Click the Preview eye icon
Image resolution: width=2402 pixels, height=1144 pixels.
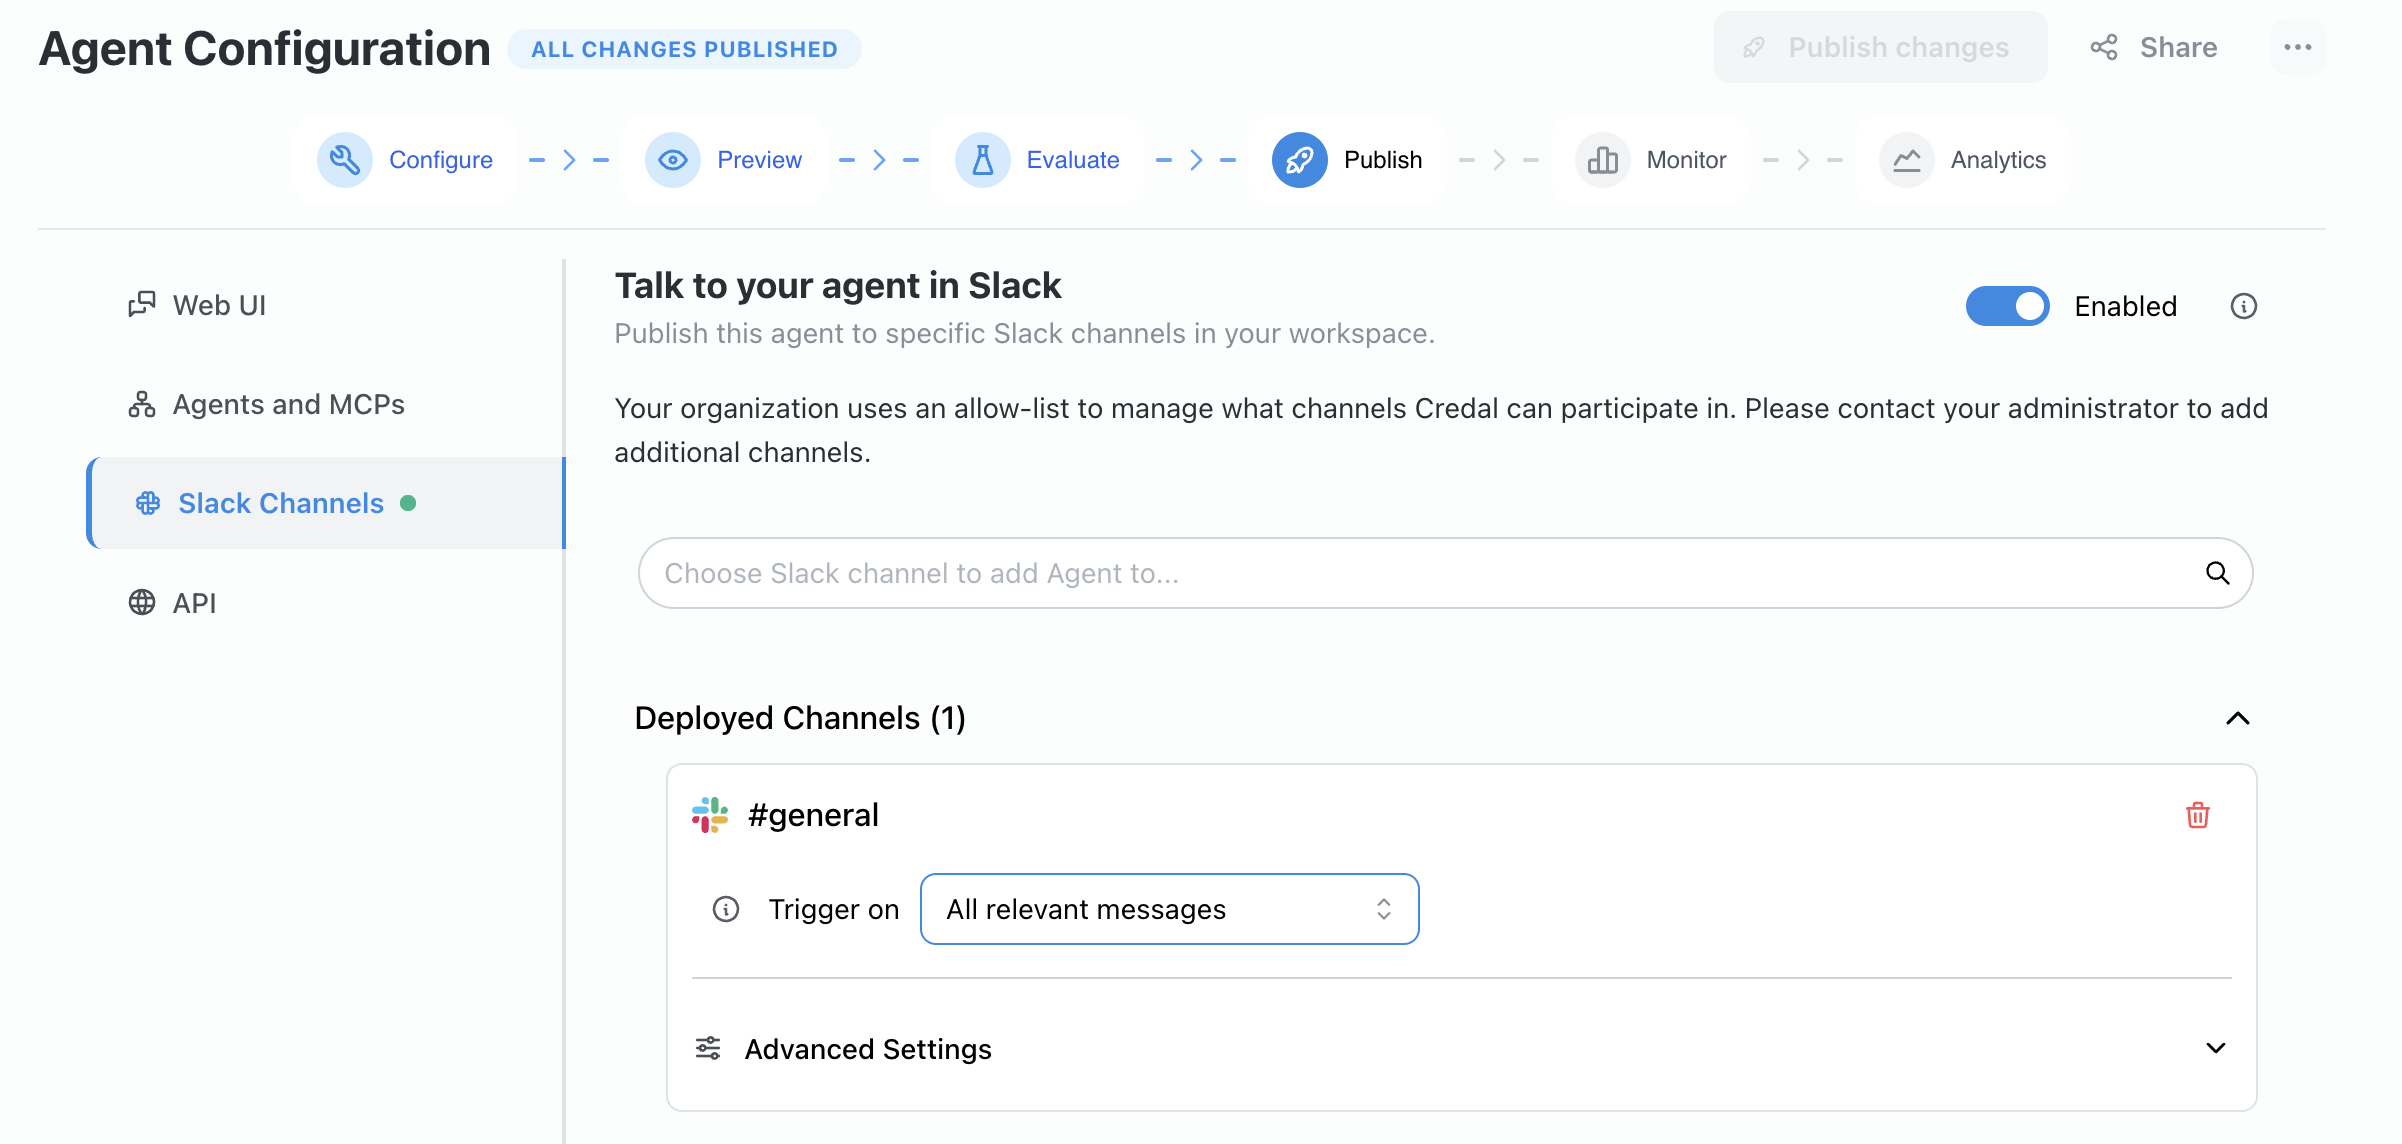pos(673,160)
